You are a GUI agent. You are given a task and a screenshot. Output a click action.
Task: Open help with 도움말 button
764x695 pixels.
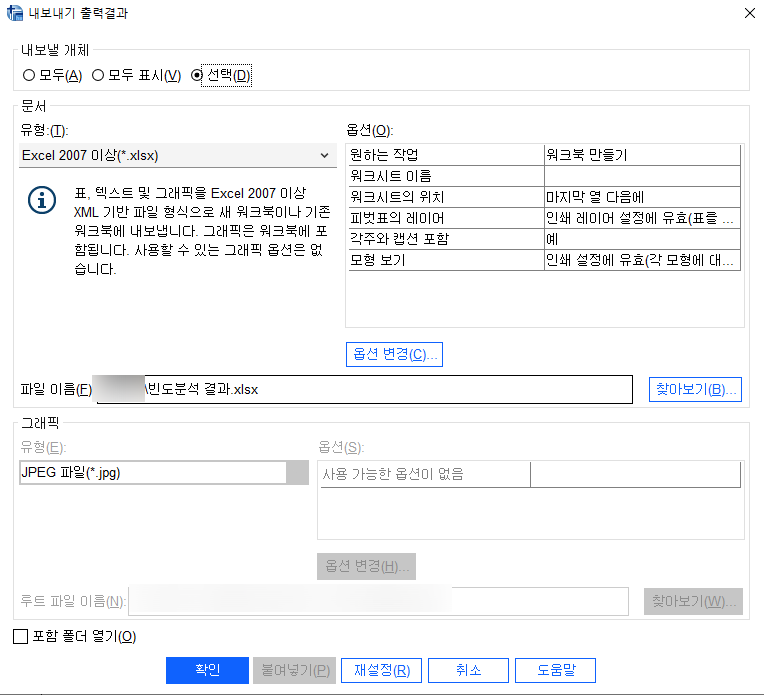point(555,670)
